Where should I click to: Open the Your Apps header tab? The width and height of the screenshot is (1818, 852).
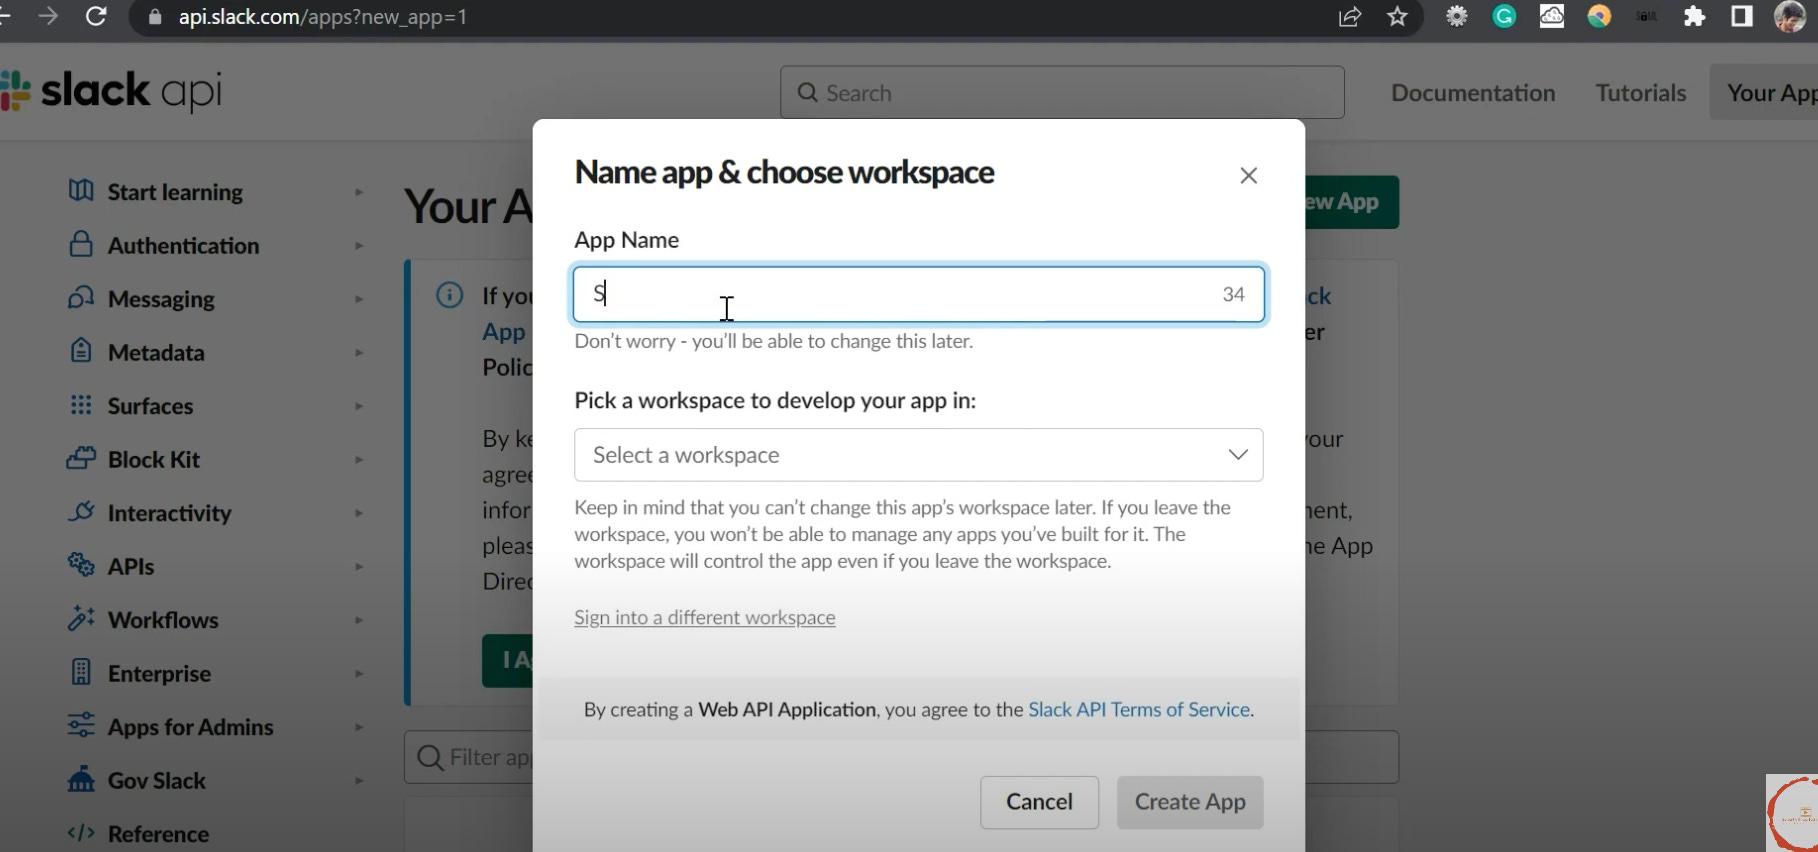tap(1765, 92)
